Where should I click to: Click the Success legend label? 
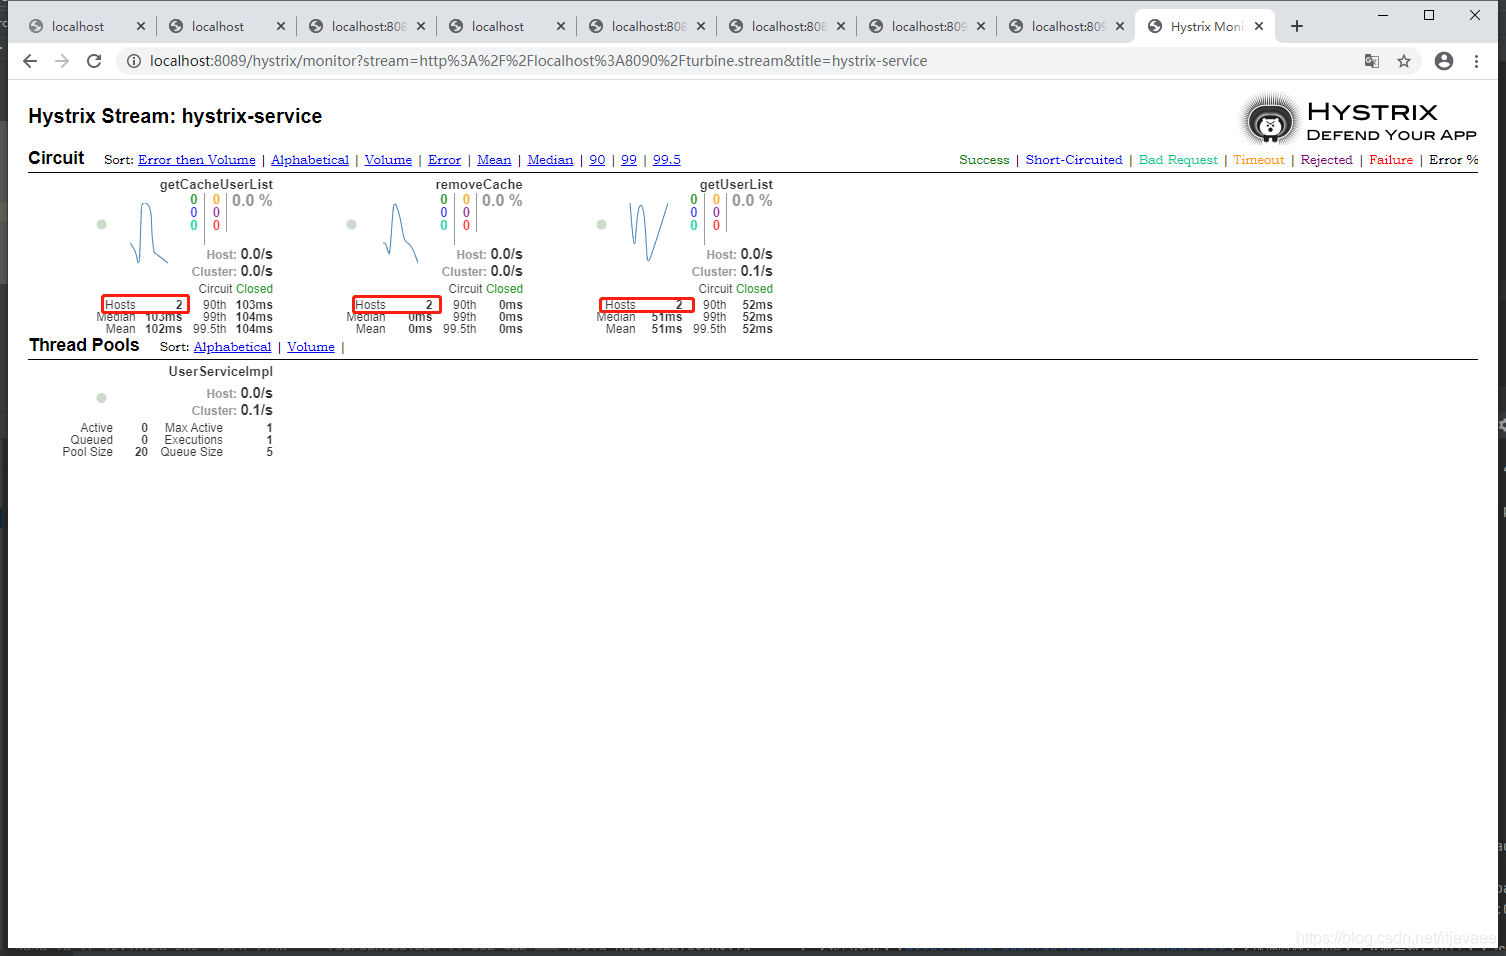point(984,160)
